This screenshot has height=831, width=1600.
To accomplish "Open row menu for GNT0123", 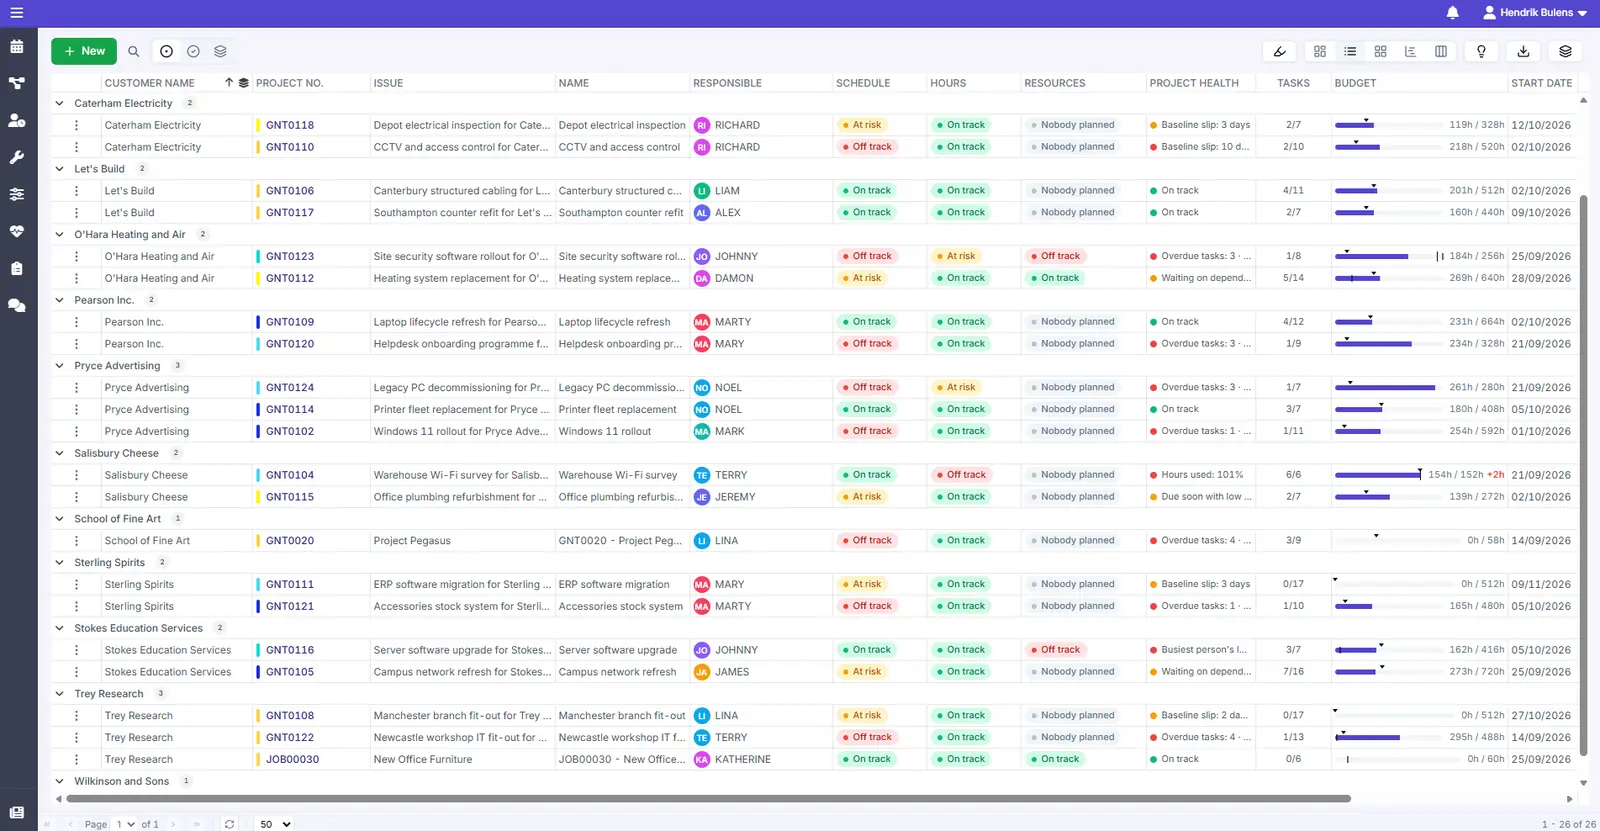I will (x=76, y=257).
